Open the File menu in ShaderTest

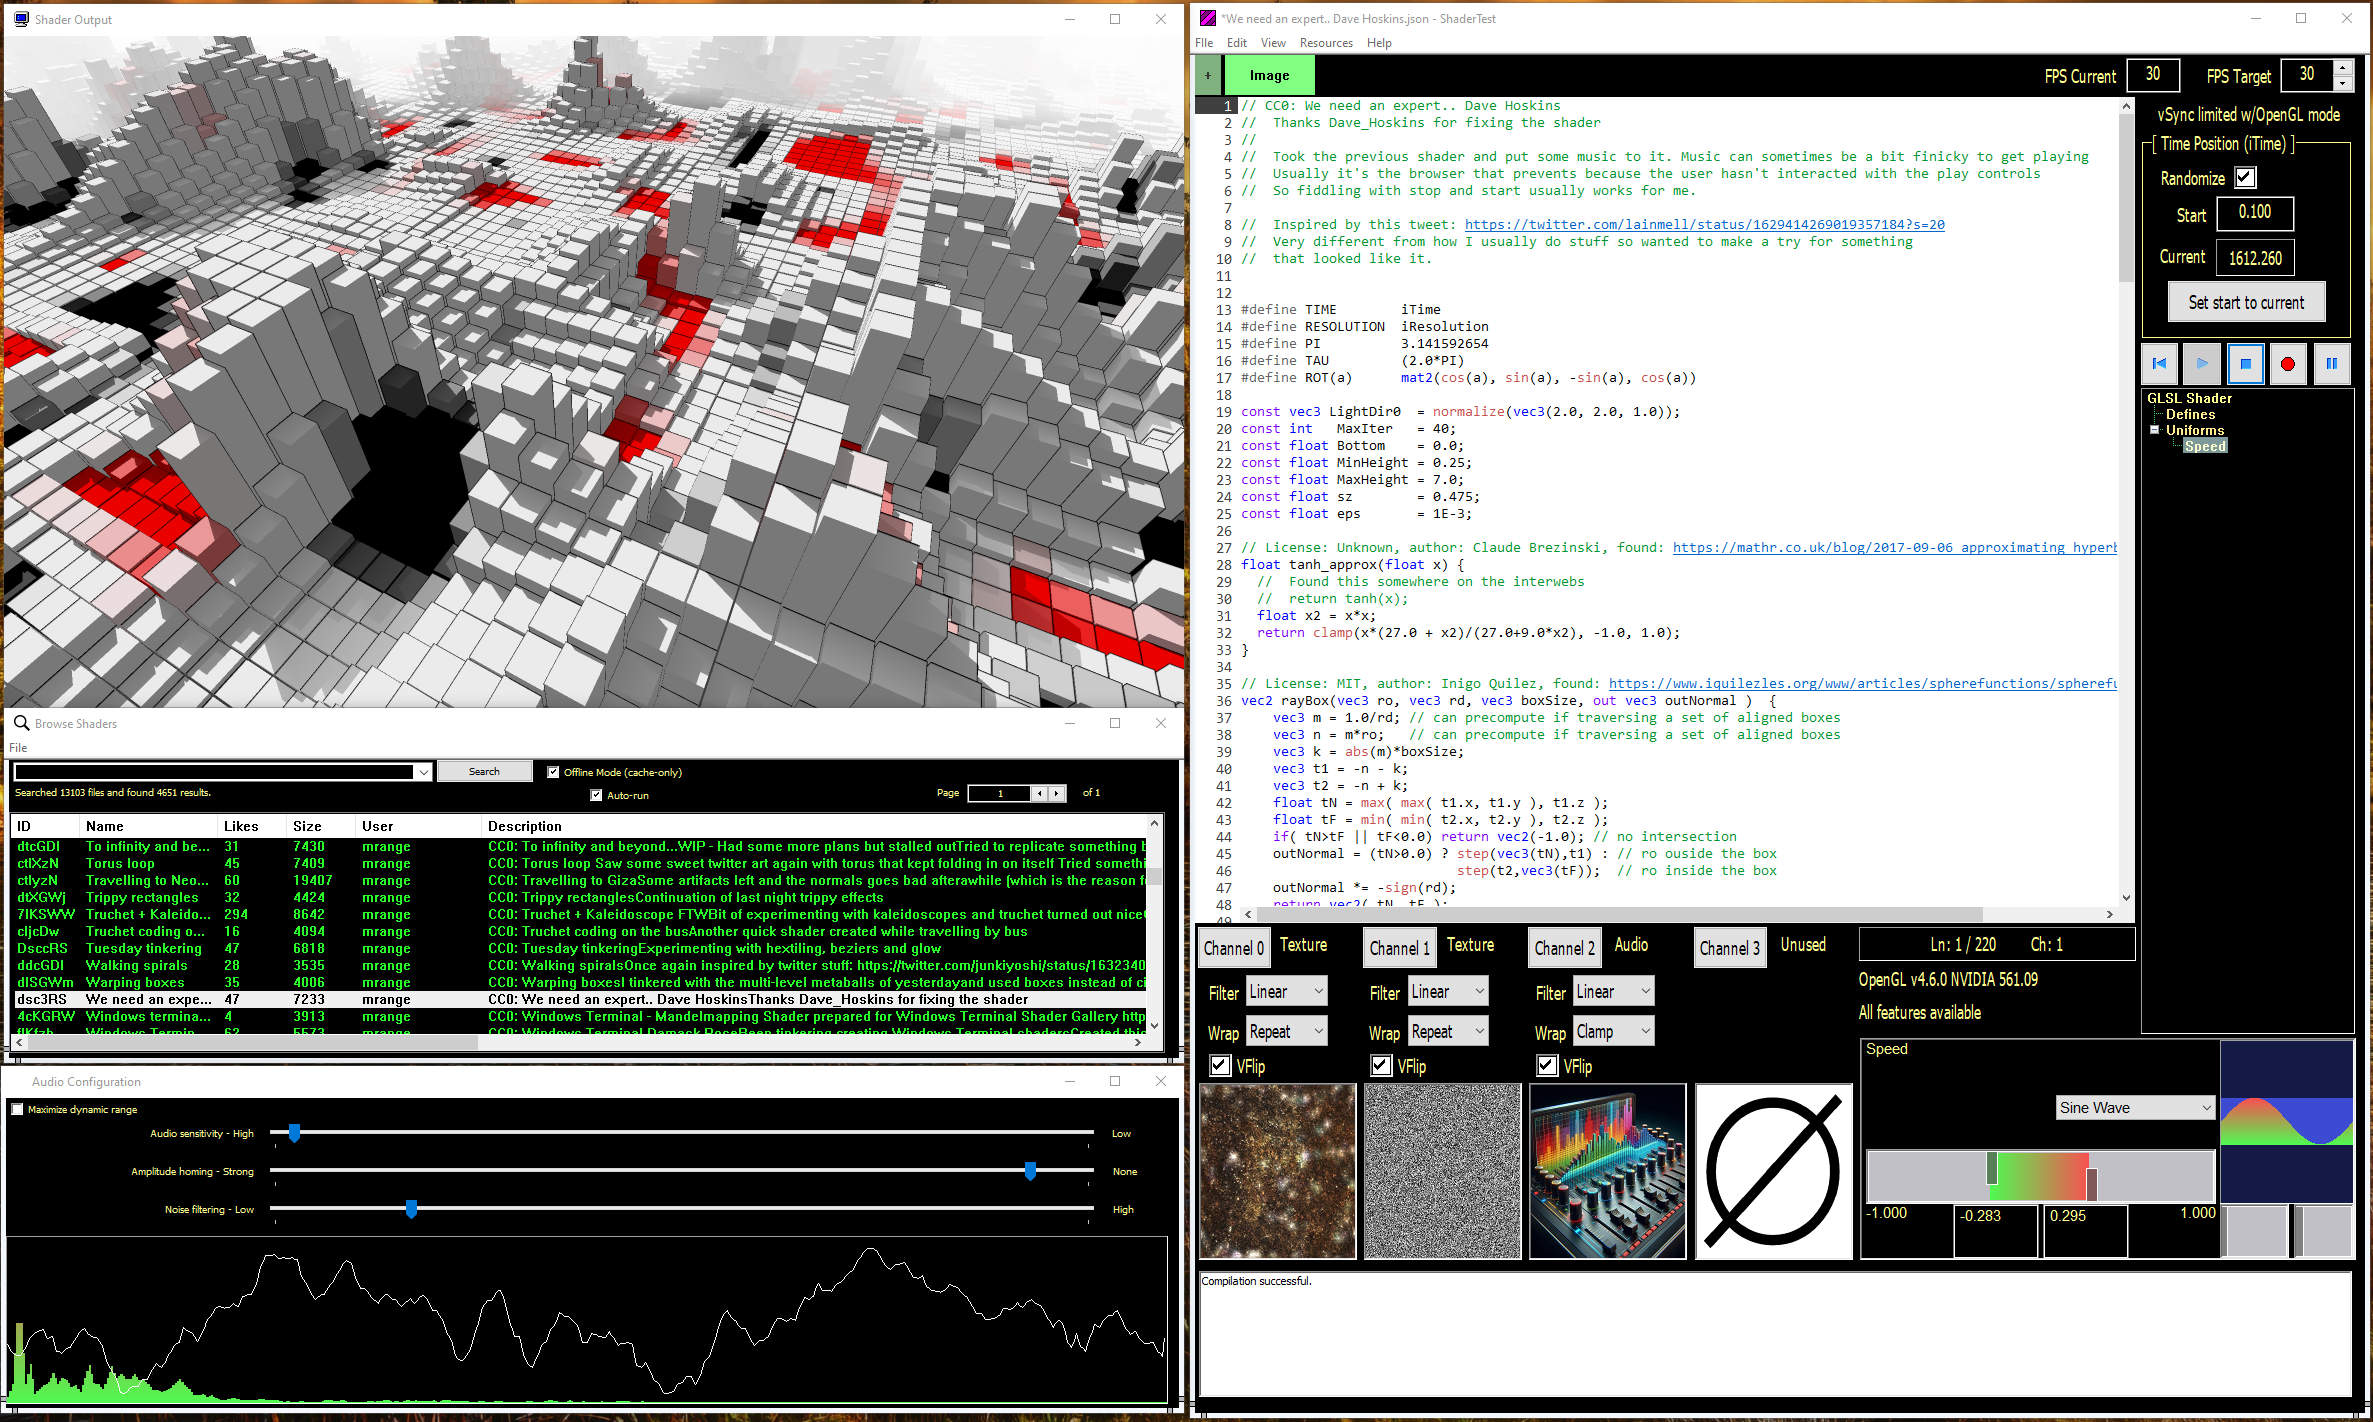[x=1204, y=43]
